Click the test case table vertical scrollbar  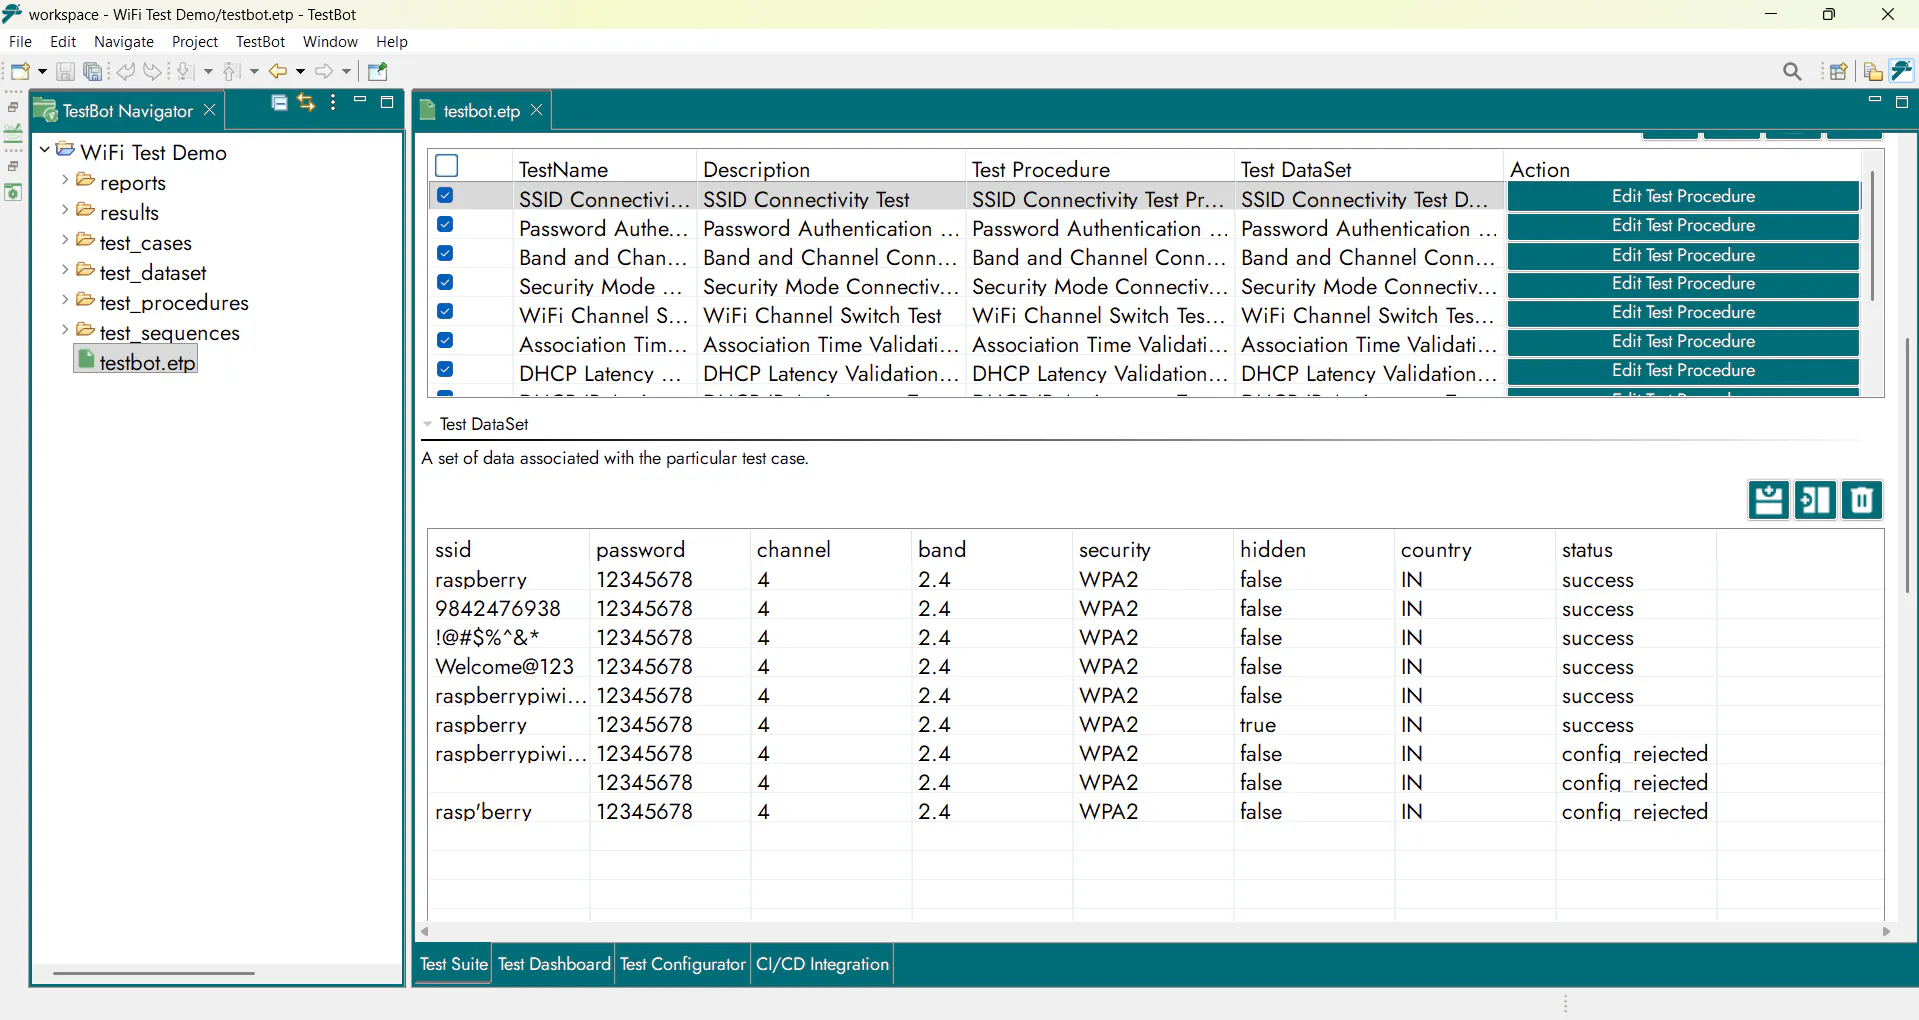pyautogui.click(x=1872, y=236)
